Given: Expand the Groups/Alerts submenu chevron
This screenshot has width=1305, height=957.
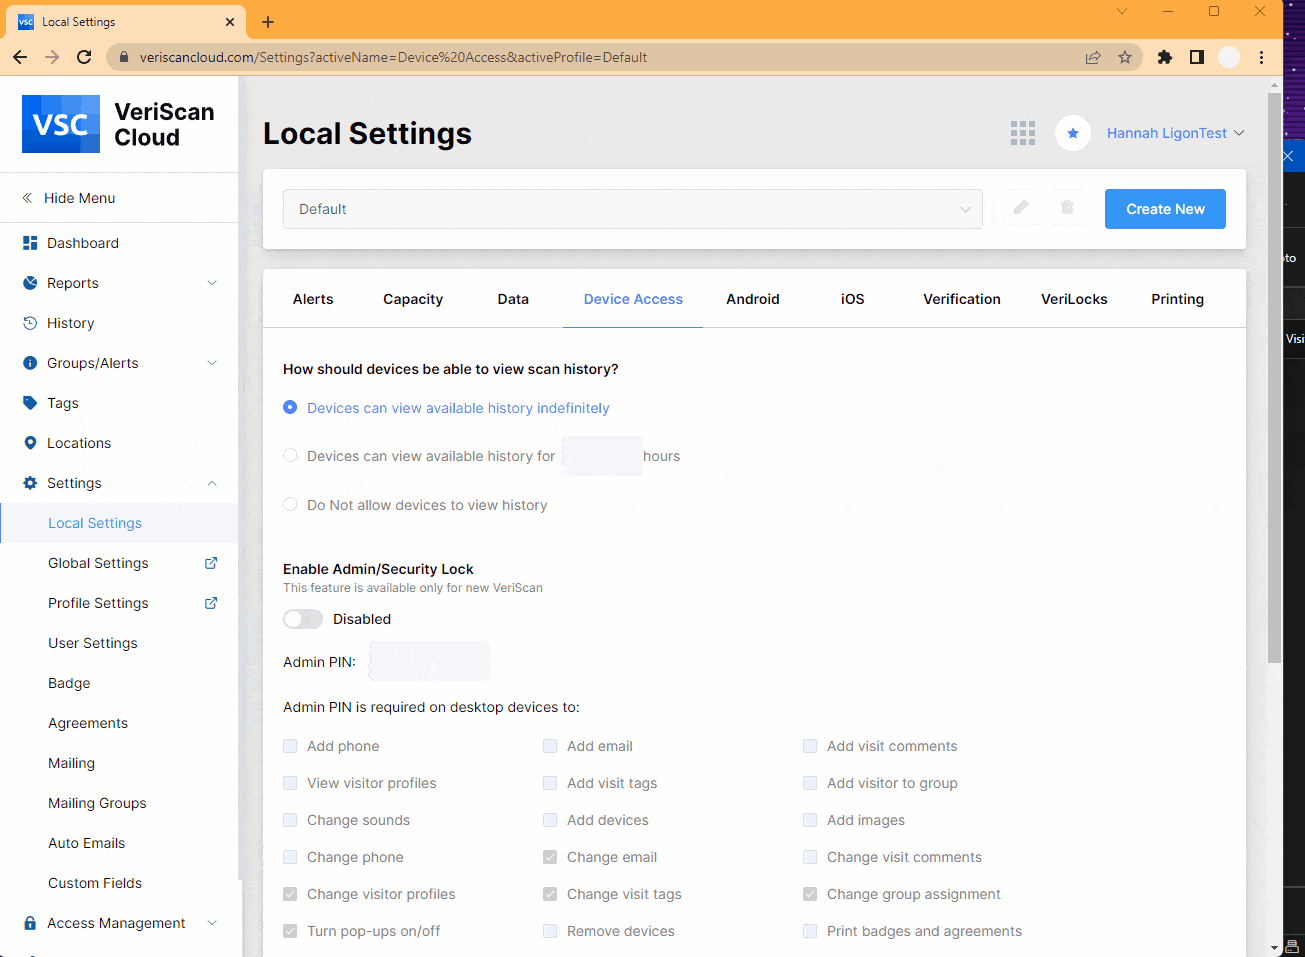Looking at the screenshot, I should pyautogui.click(x=212, y=363).
